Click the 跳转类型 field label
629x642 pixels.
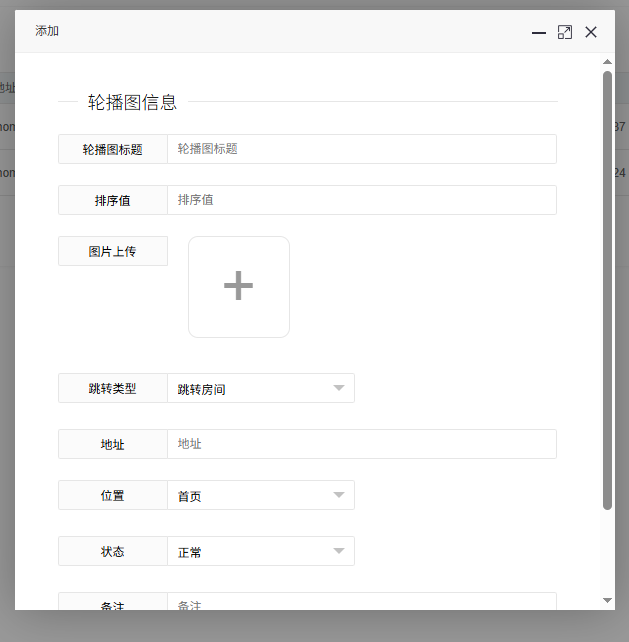tap(112, 388)
